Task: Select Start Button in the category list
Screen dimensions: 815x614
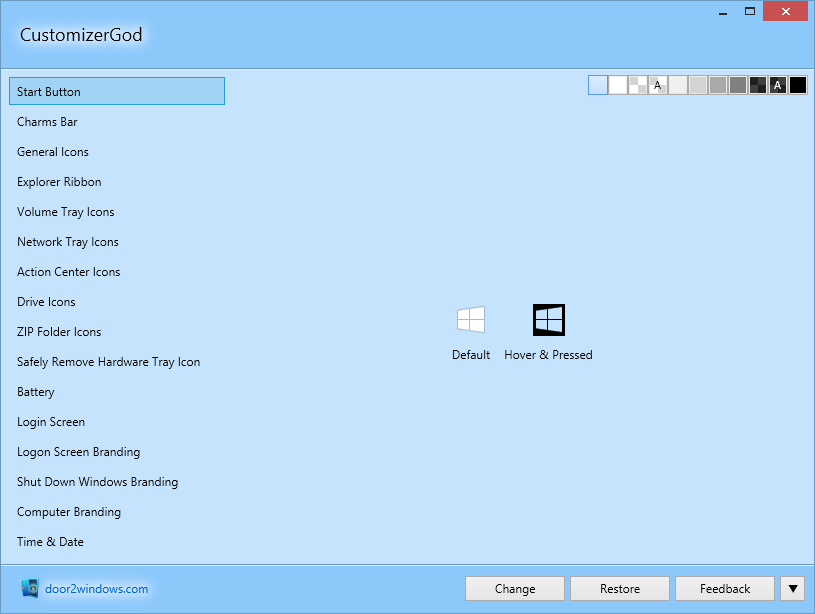Action: click(x=117, y=92)
